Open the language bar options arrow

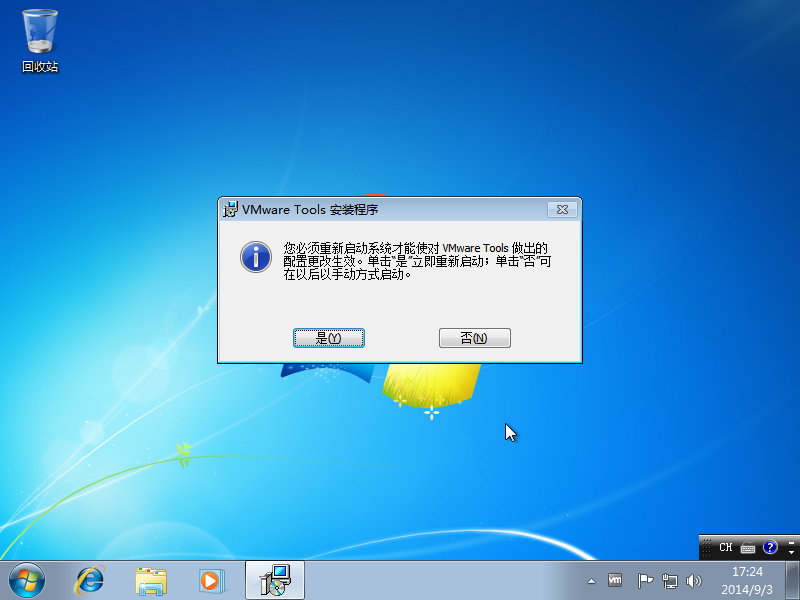point(791,553)
